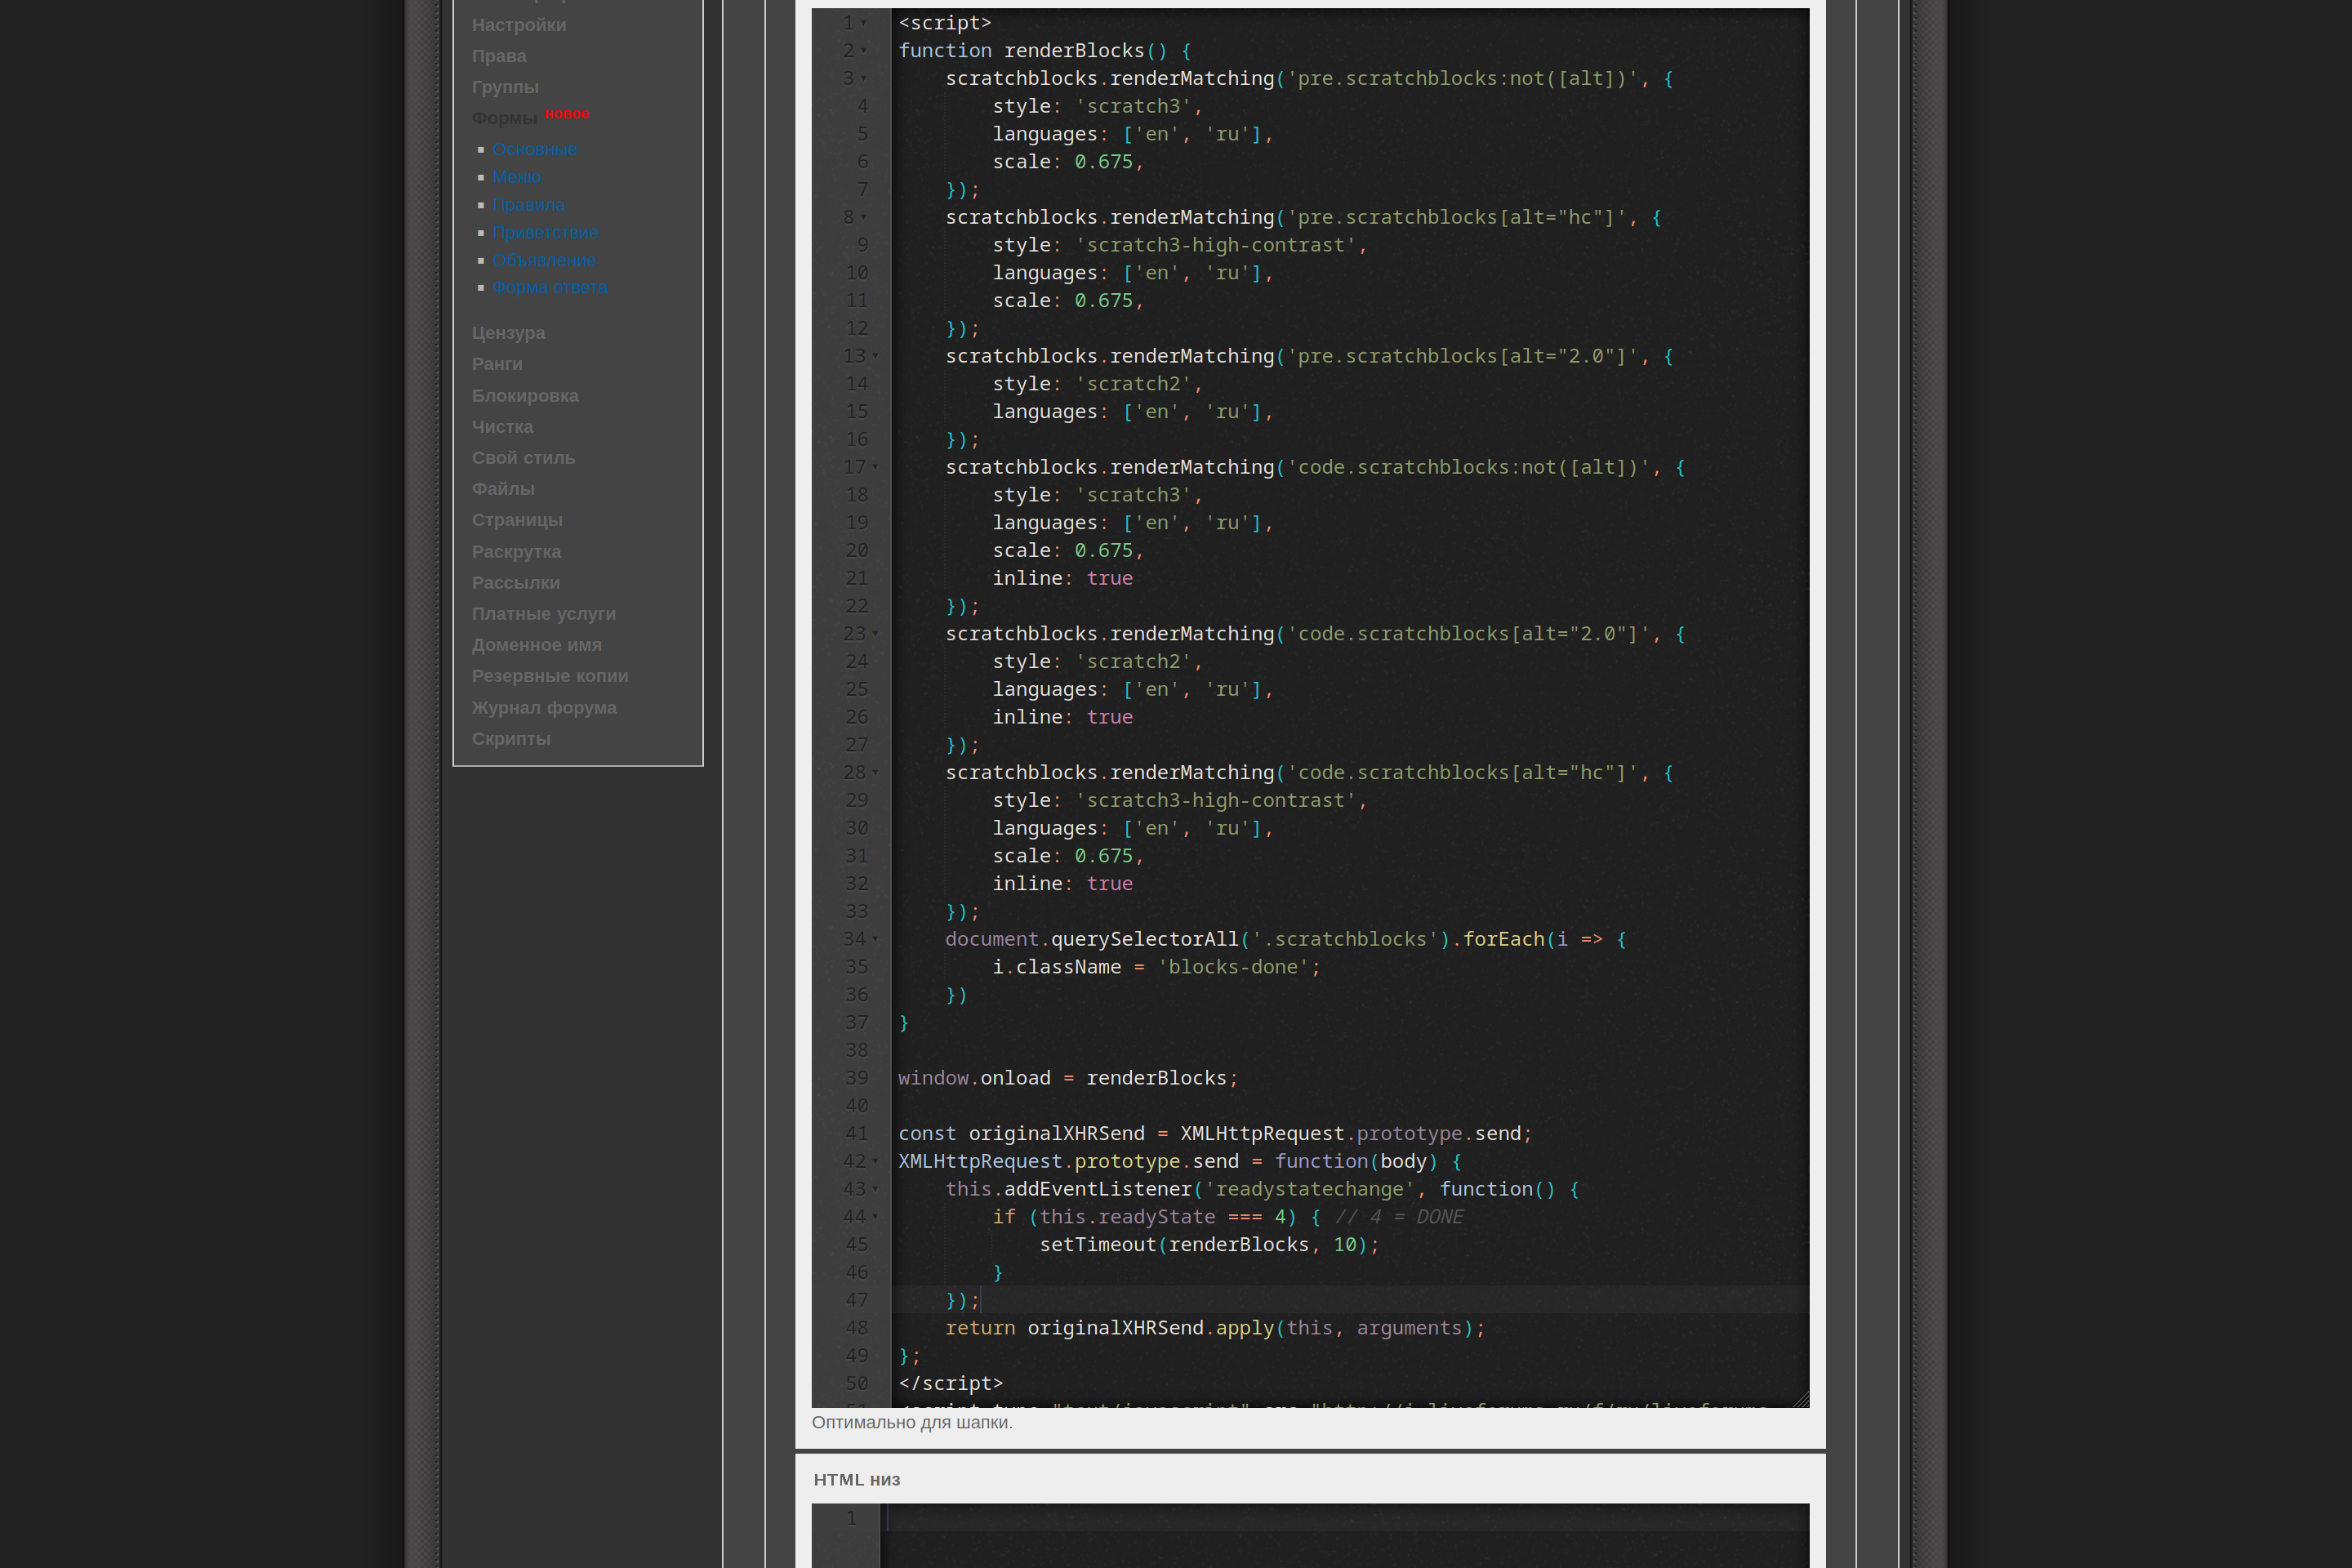Place cursor on line 39 window.onload code
The width and height of the screenshot is (2352, 1568).
pos(1067,1078)
